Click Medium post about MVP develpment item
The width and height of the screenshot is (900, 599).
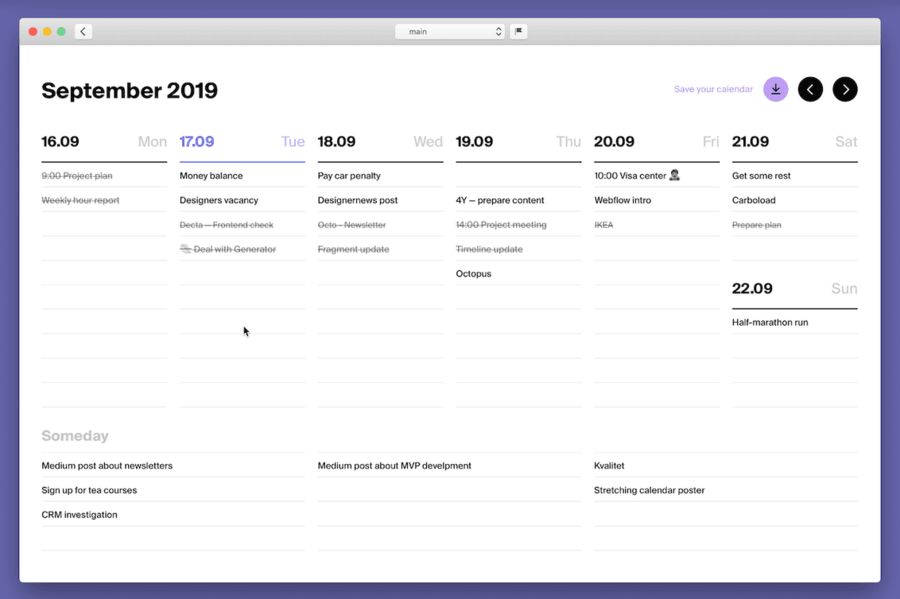pos(394,466)
